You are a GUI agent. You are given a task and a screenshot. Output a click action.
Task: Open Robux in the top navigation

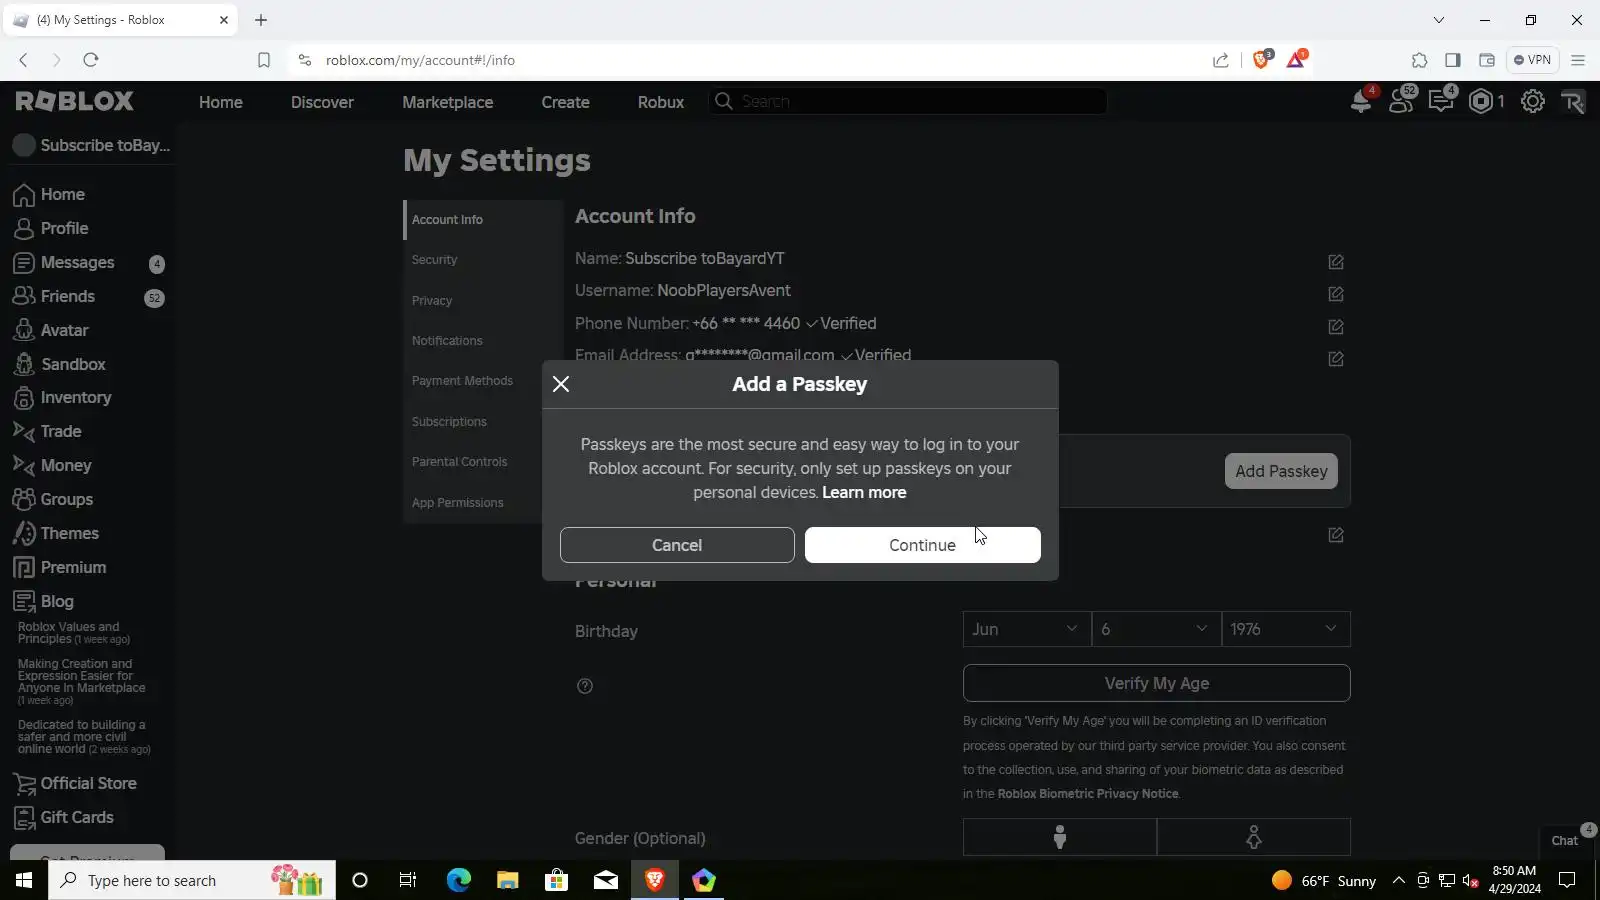click(x=660, y=102)
